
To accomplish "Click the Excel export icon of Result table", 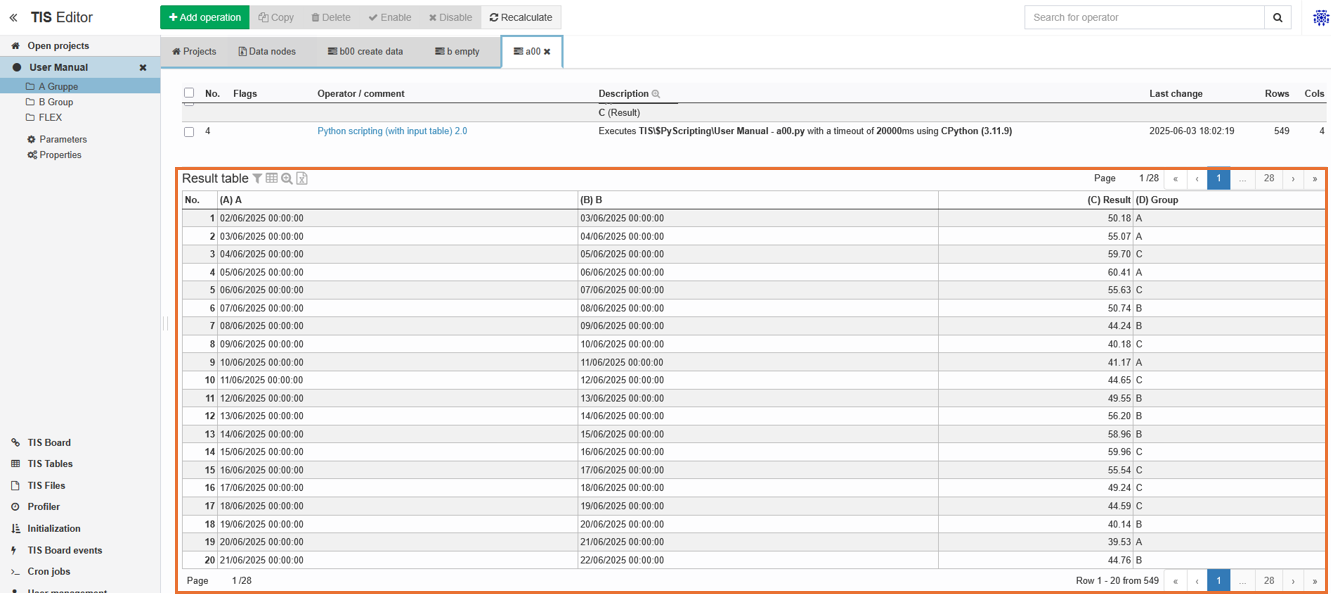I will click(x=302, y=179).
